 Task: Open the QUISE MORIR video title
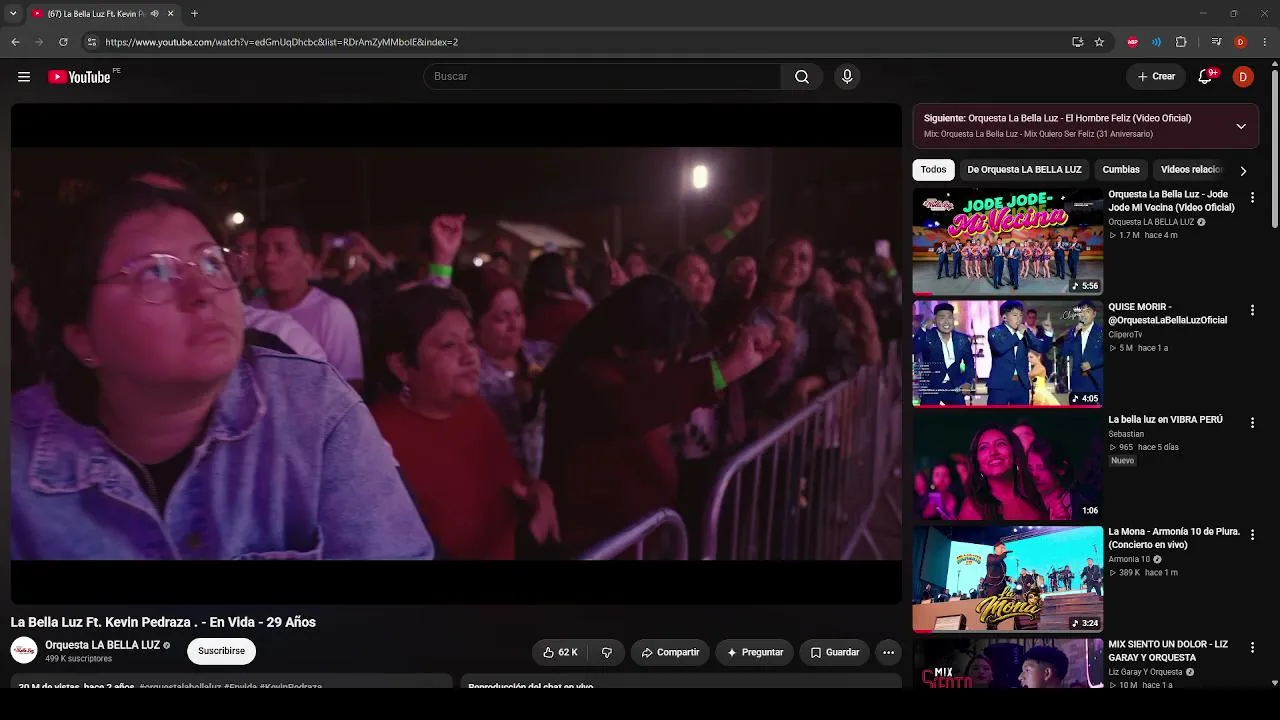[x=1168, y=314]
